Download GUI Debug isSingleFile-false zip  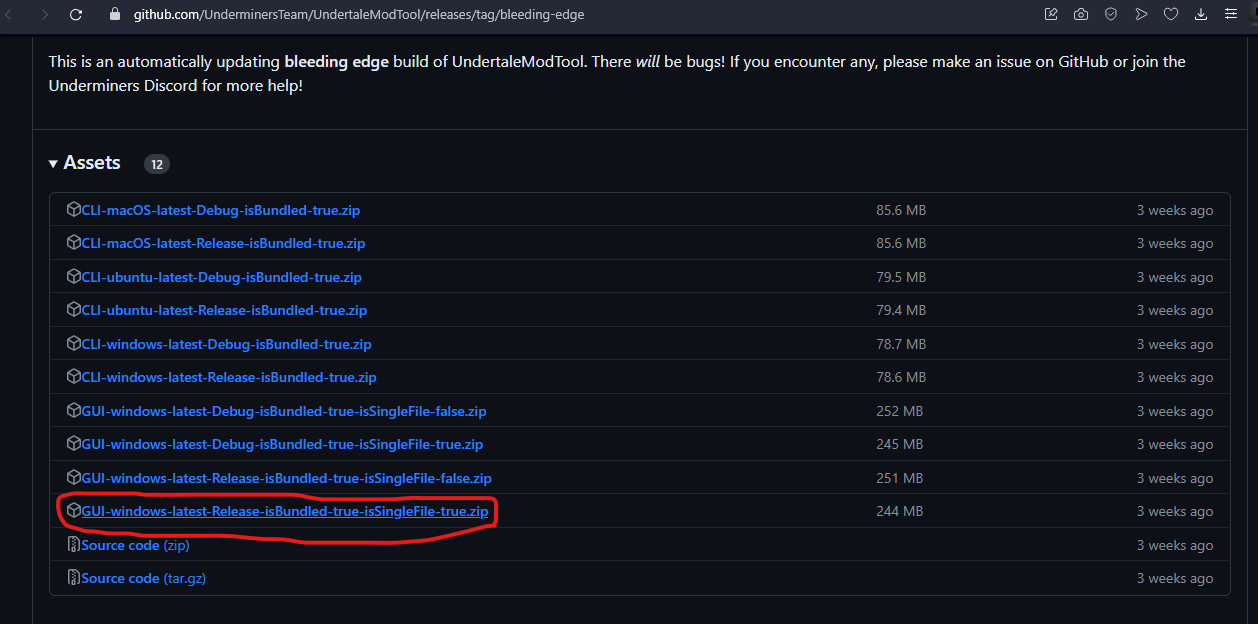[x=283, y=411]
